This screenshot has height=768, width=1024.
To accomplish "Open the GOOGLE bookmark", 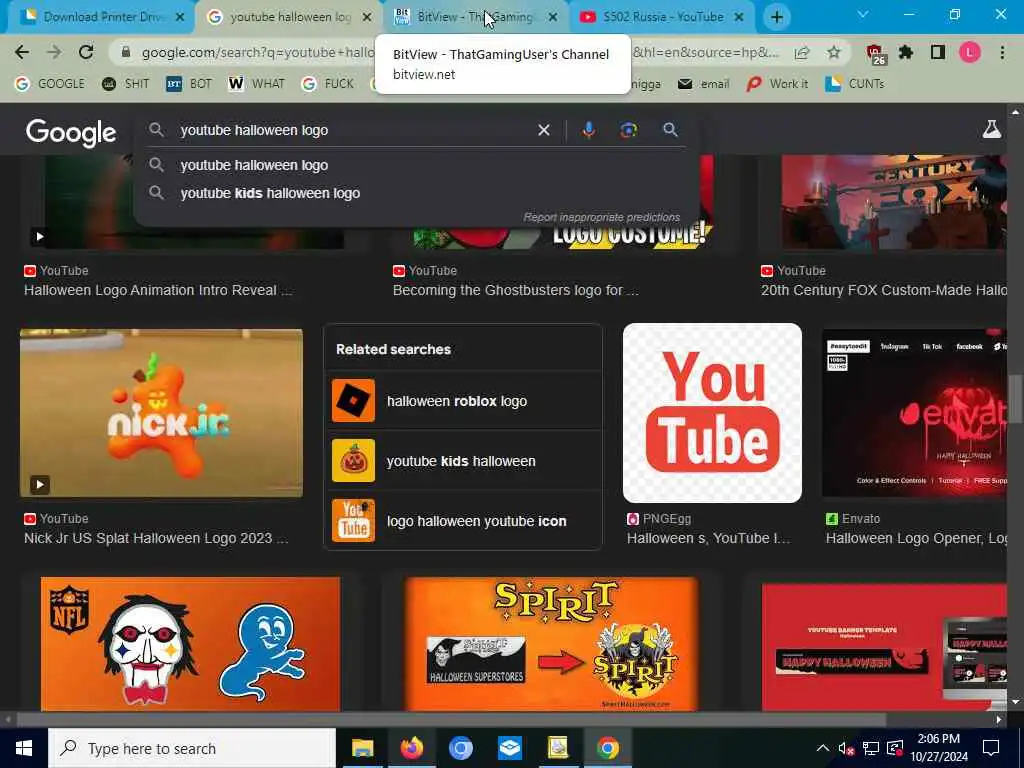I will pyautogui.click(x=50, y=84).
